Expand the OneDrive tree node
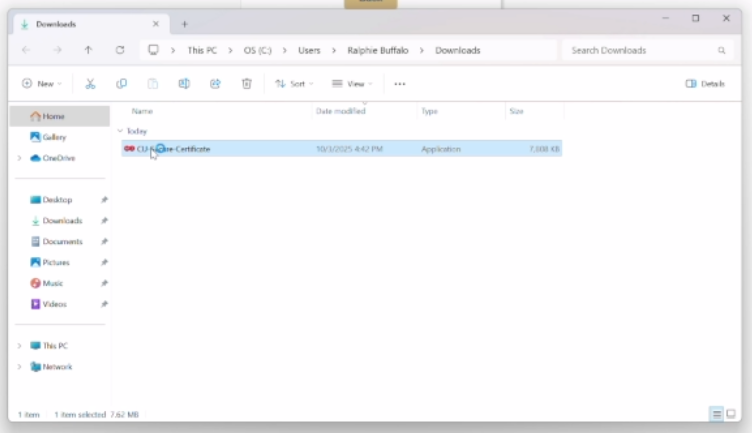The image size is (752, 433). pos(19,158)
